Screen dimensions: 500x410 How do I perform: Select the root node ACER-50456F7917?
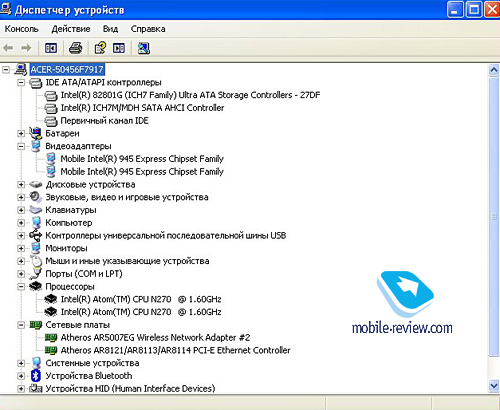(67, 69)
